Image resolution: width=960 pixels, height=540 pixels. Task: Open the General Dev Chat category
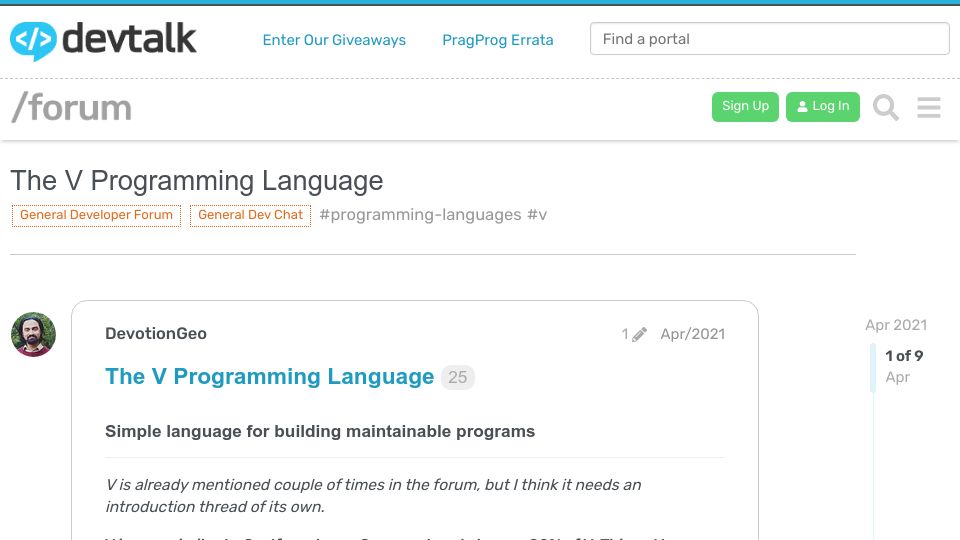point(250,216)
